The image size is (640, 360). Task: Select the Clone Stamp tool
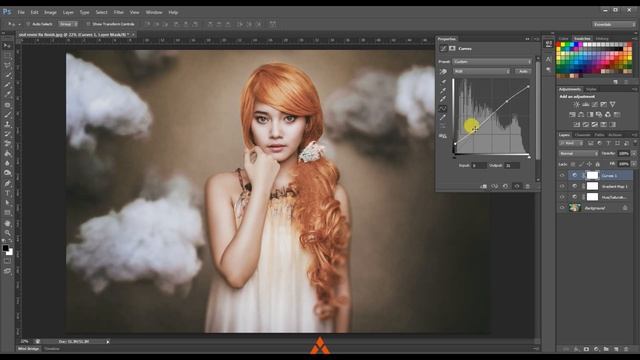click(x=7, y=124)
